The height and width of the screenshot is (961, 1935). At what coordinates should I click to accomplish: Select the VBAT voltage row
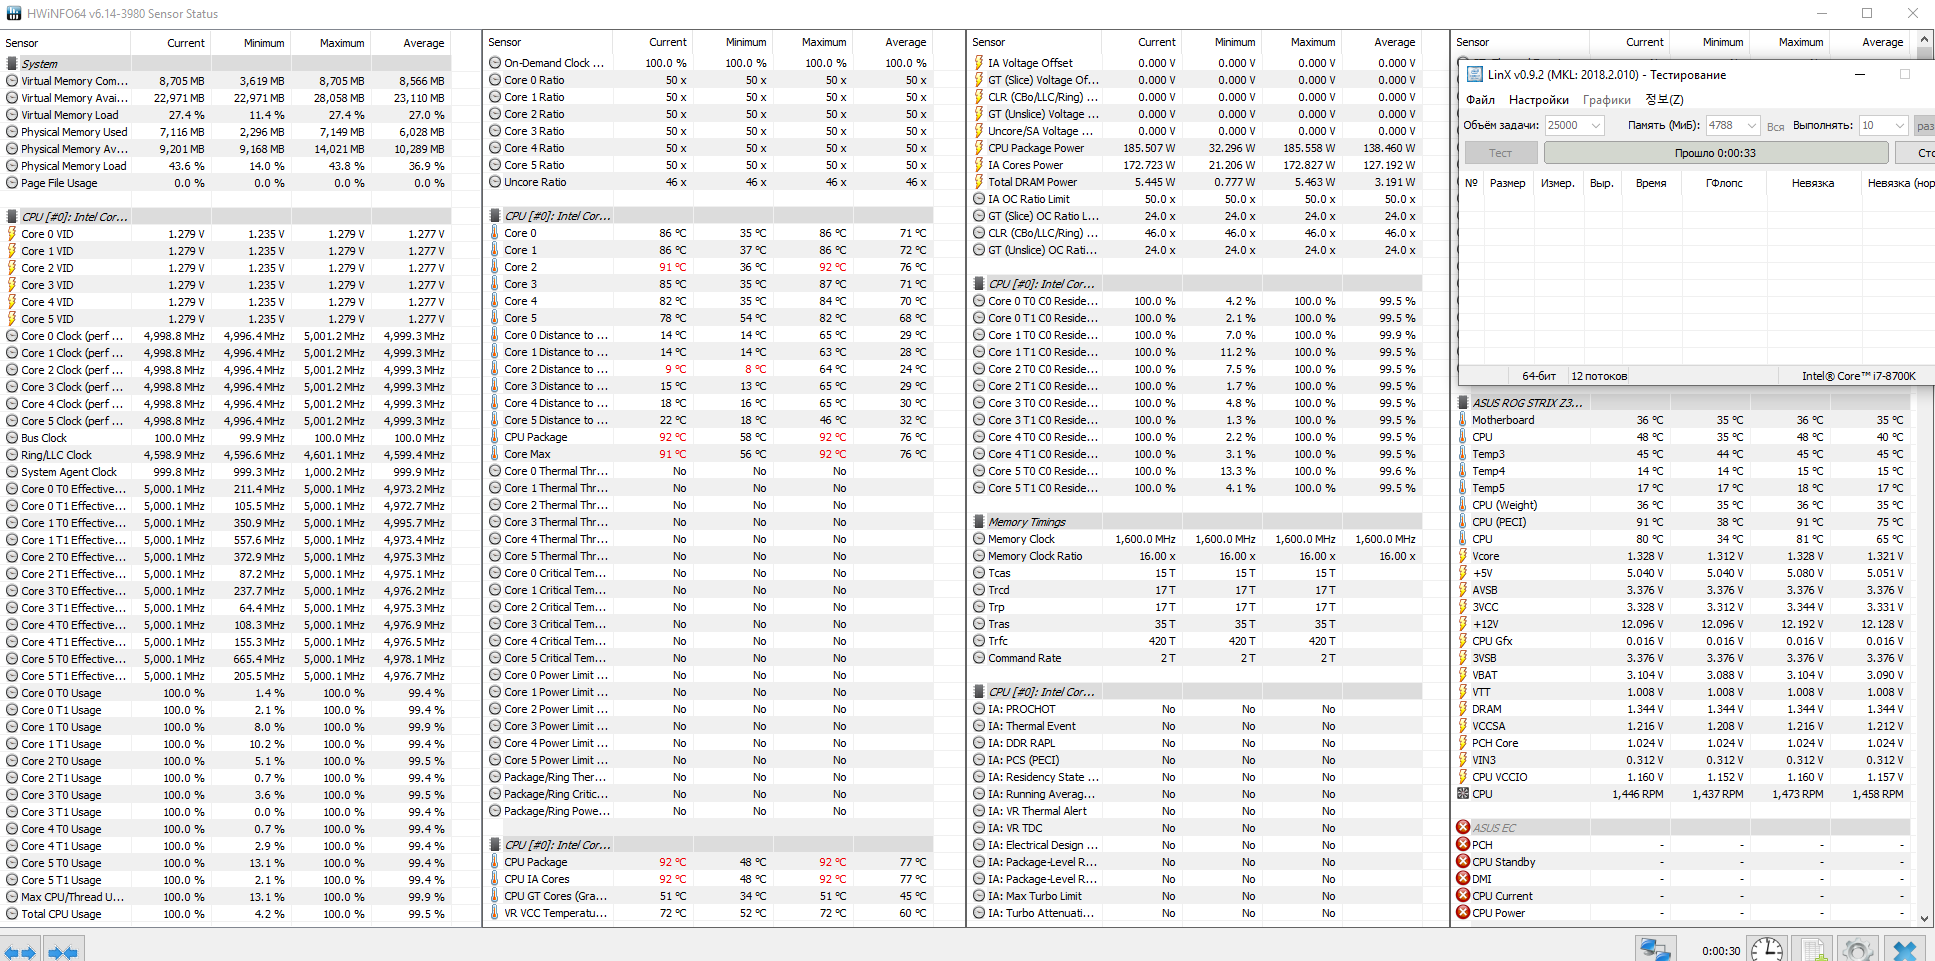coord(1681,675)
